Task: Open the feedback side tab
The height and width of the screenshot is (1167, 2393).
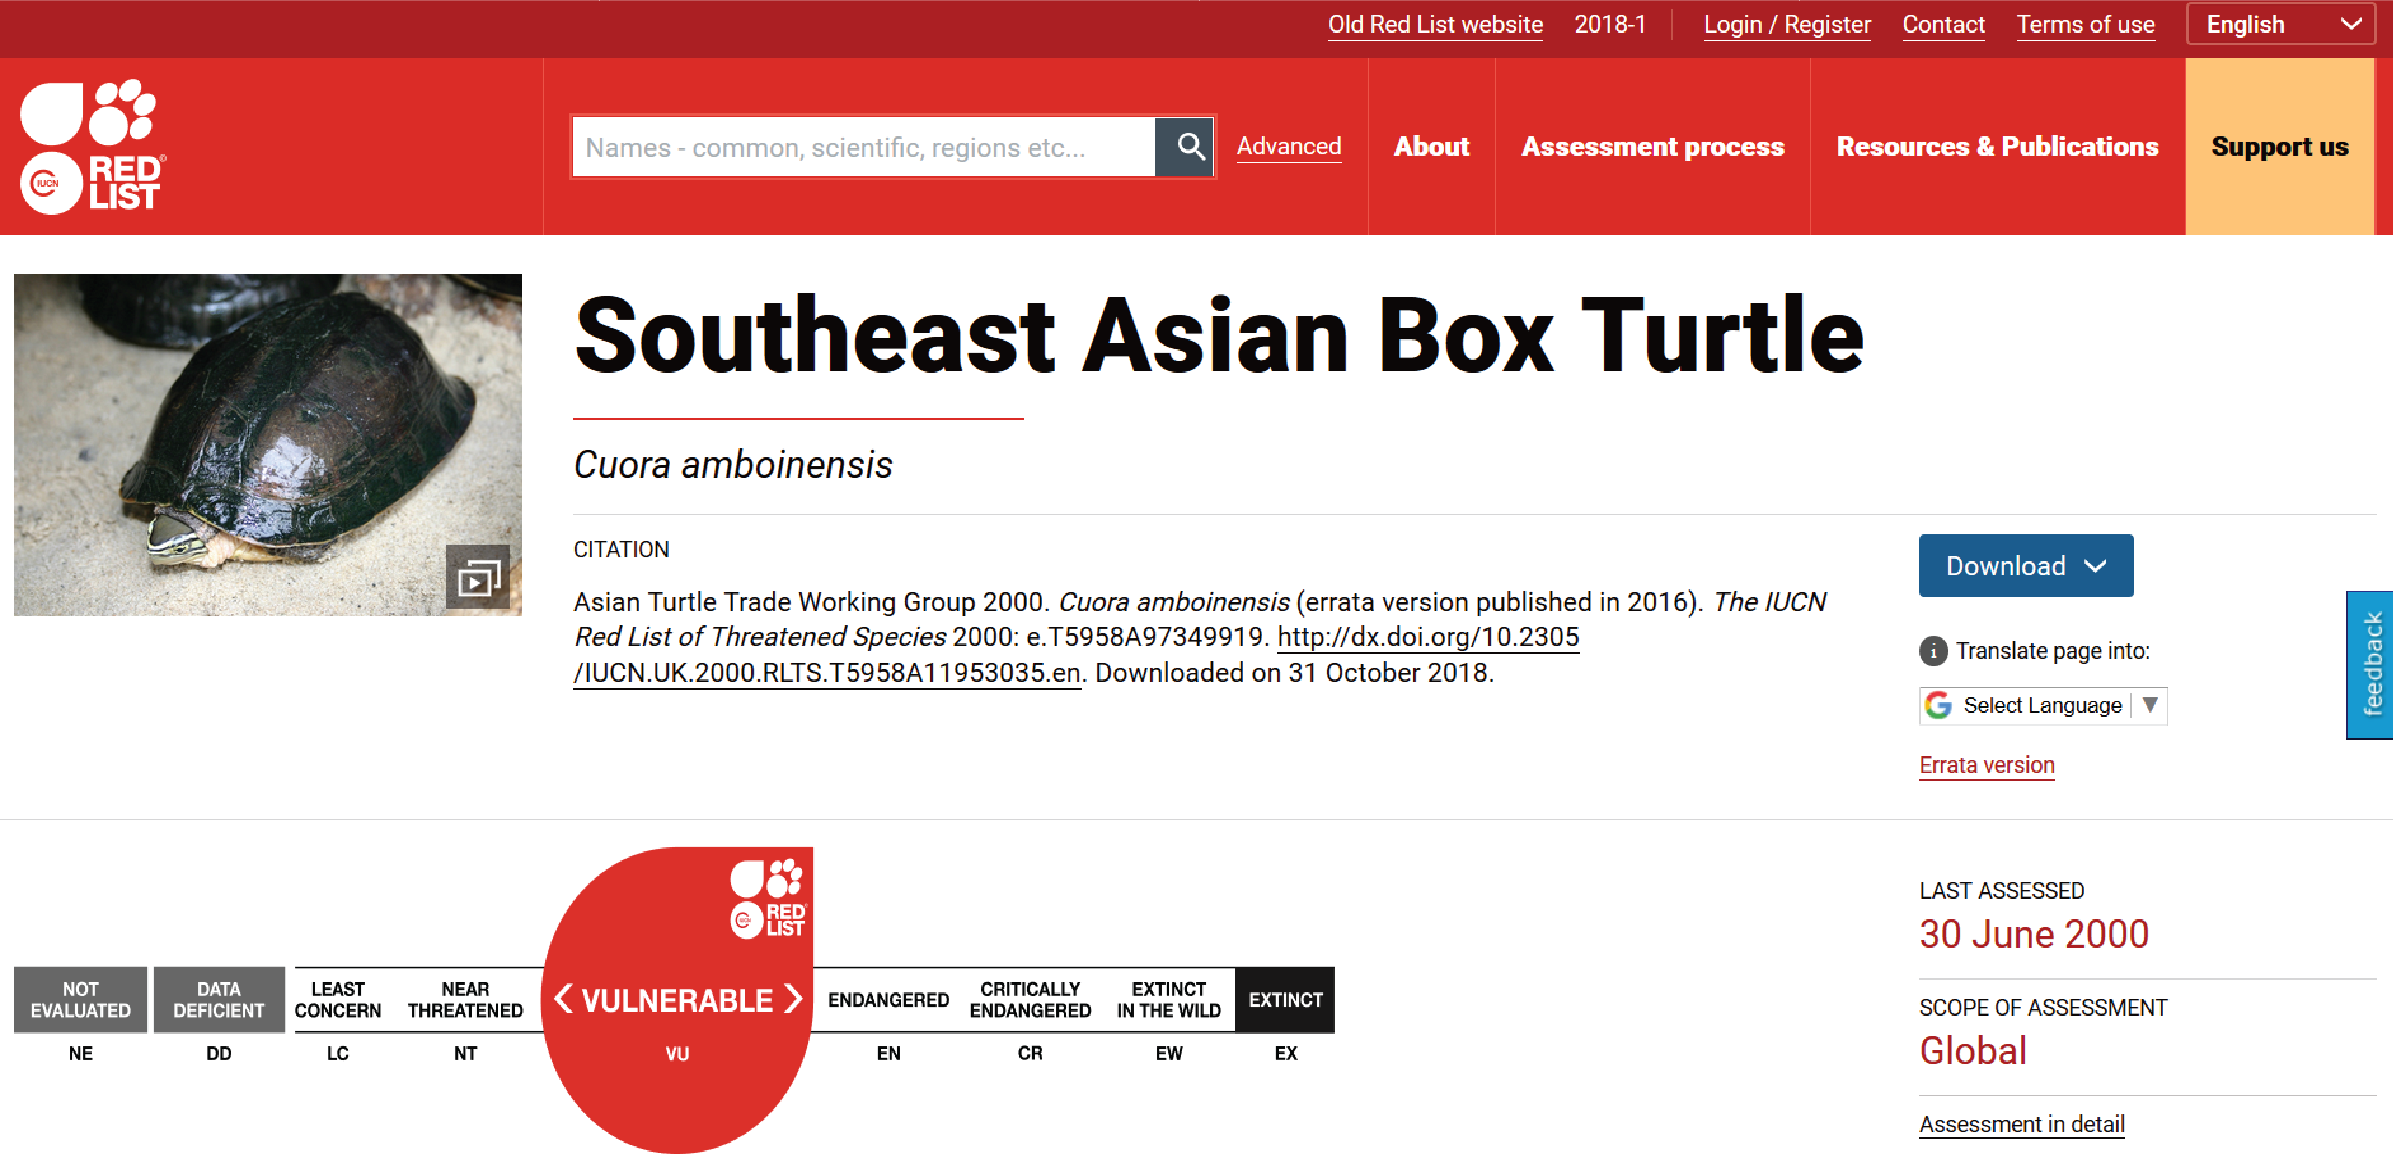Action: pos(2371,665)
